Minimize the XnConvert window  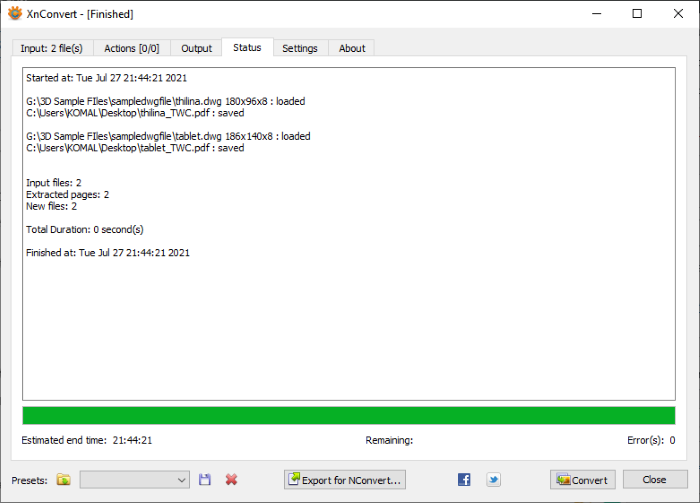tap(596, 14)
